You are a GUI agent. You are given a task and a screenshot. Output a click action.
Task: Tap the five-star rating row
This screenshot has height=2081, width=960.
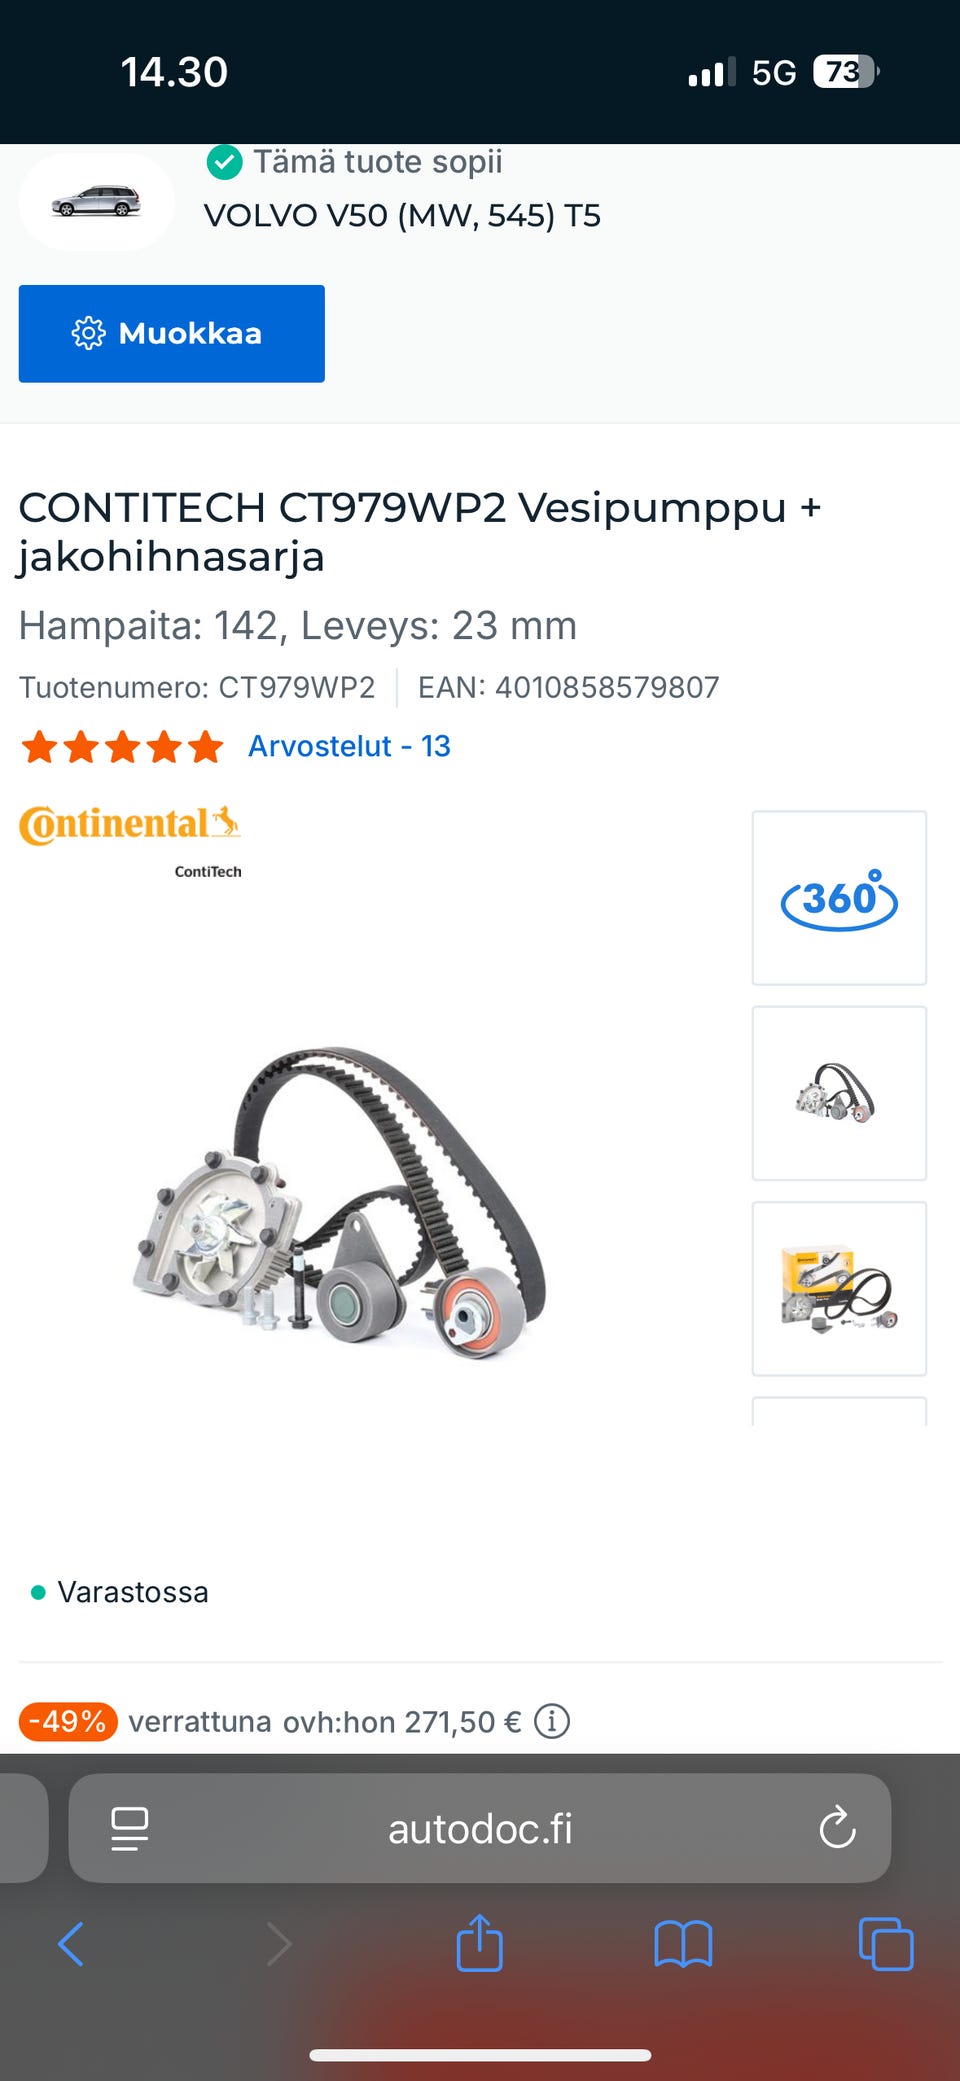(123, 746)
